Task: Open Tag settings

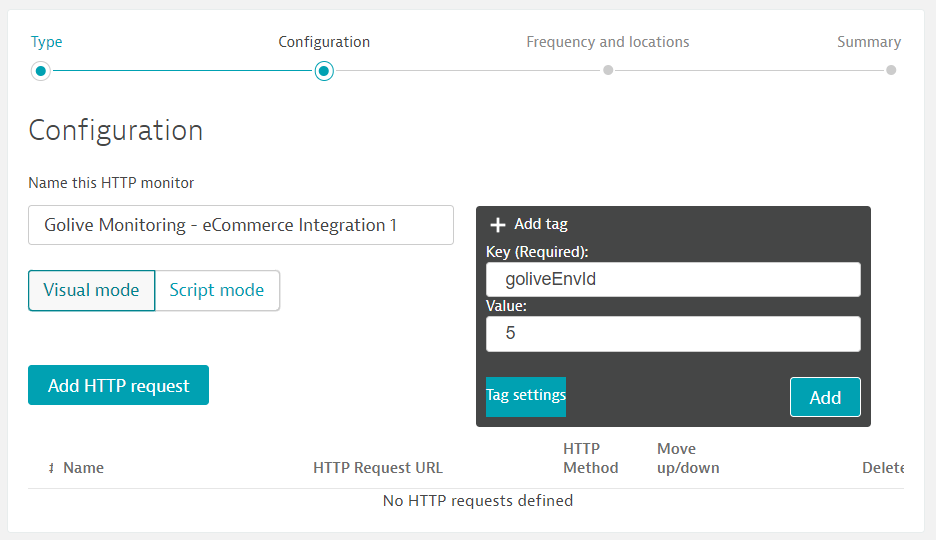Action: click(x=526, y=396)
